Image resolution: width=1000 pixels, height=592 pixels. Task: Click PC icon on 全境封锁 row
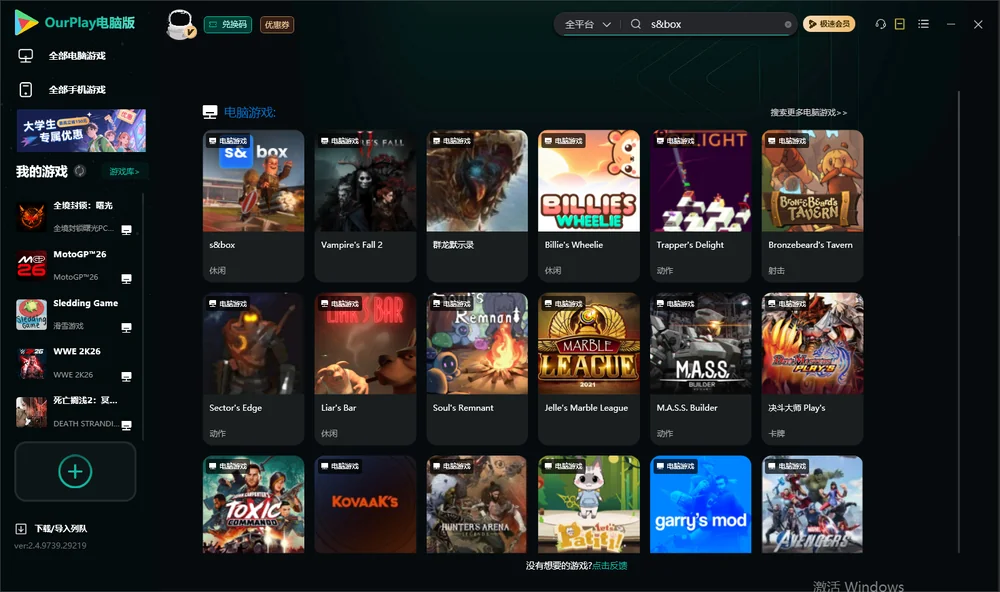(x=126, y=230)
